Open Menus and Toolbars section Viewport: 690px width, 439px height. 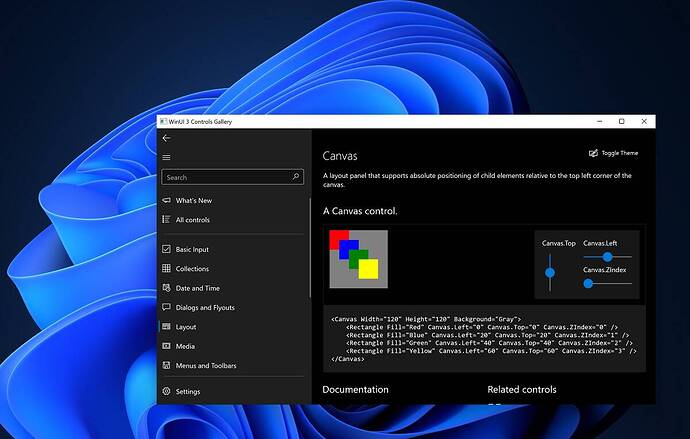point(206,366)
